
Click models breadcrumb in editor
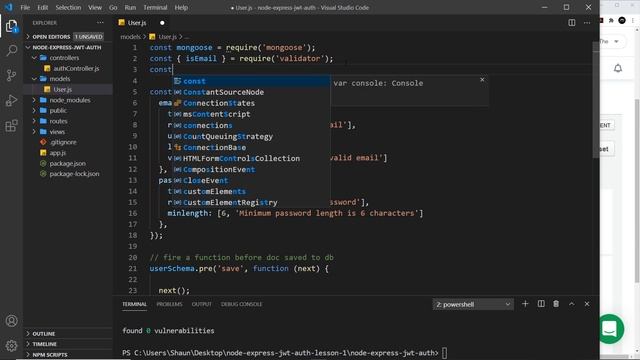130,37
